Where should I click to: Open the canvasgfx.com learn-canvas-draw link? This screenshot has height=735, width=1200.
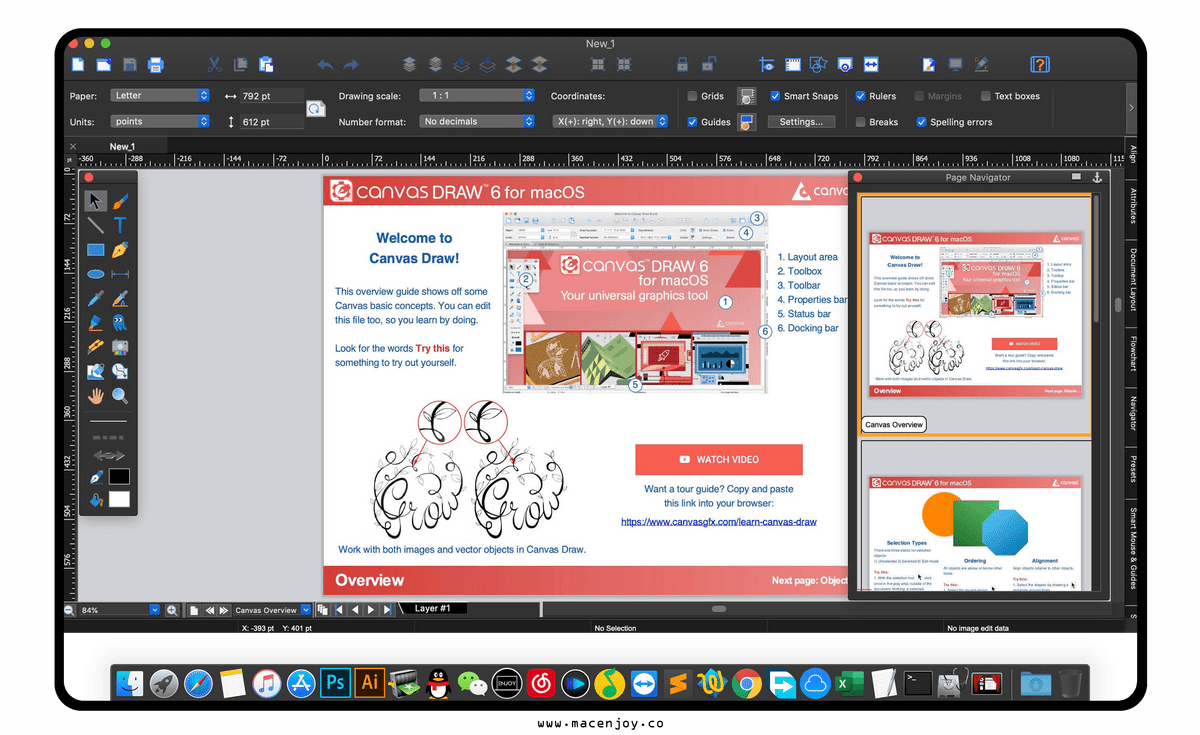[x=719, y=522]
